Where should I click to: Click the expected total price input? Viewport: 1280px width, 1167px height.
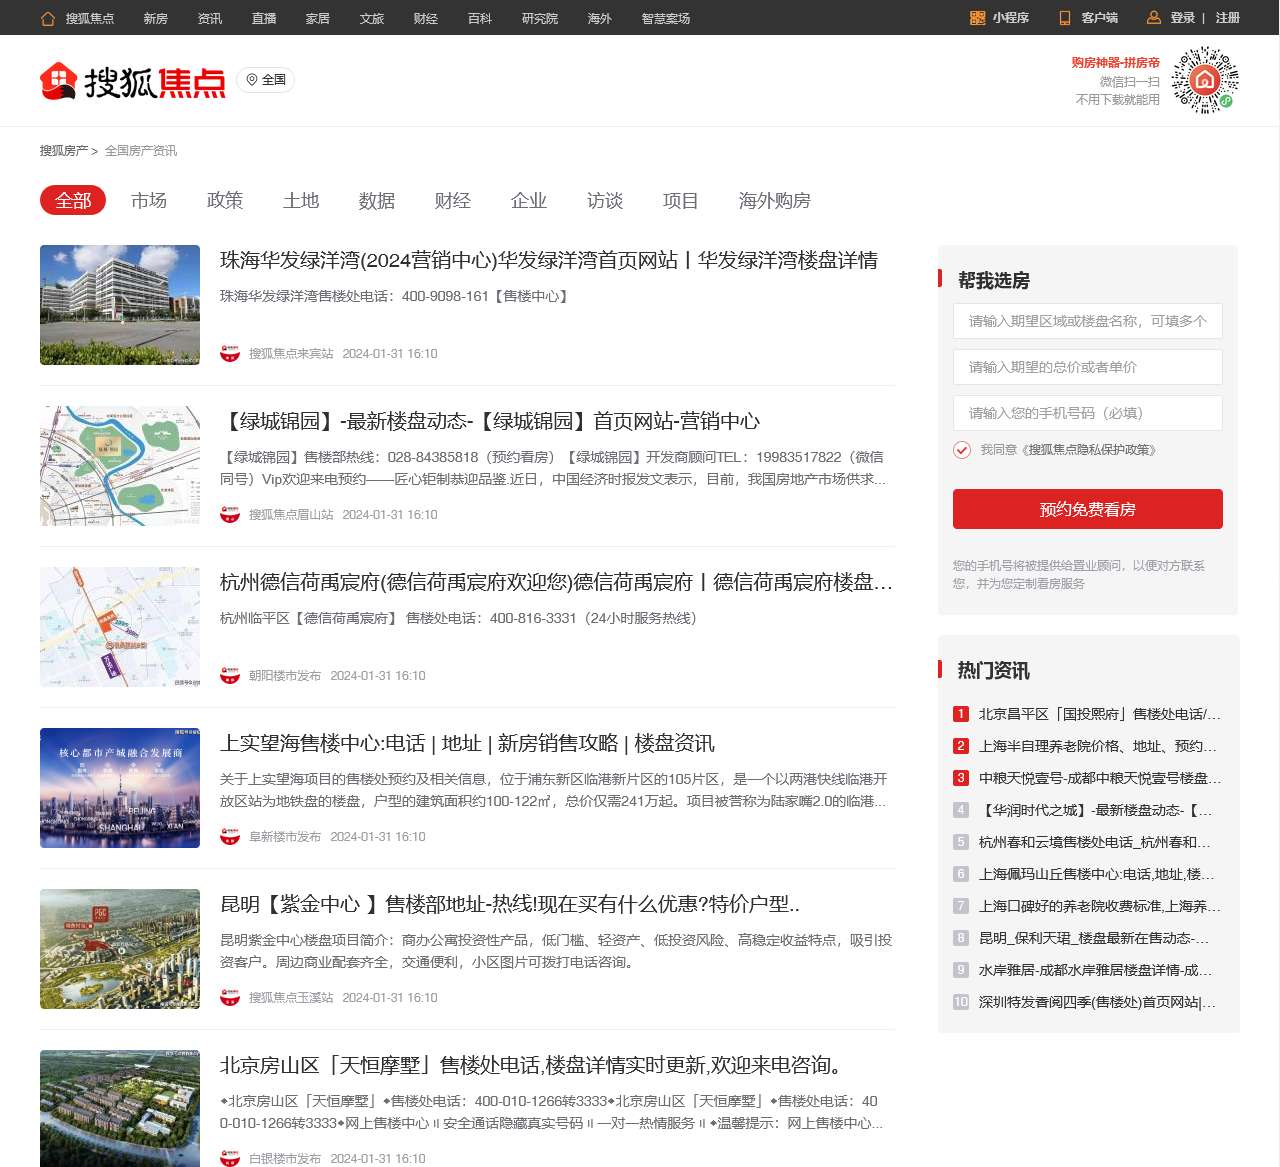(1087, 367)
